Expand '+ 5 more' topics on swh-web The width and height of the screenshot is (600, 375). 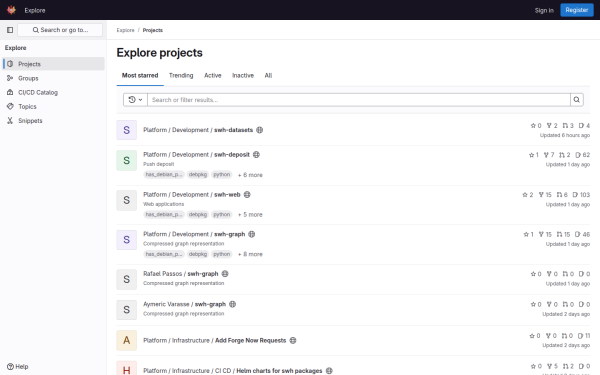click(x=250, y=215)
